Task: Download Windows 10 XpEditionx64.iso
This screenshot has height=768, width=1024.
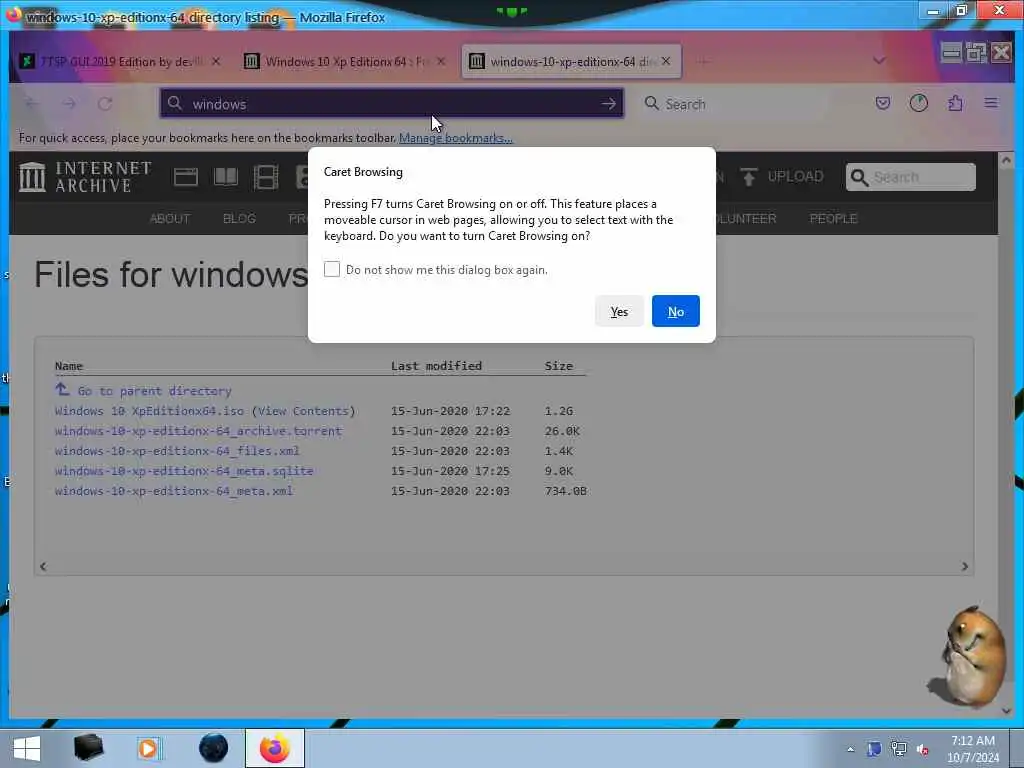Action: click(x=149, y=411)
